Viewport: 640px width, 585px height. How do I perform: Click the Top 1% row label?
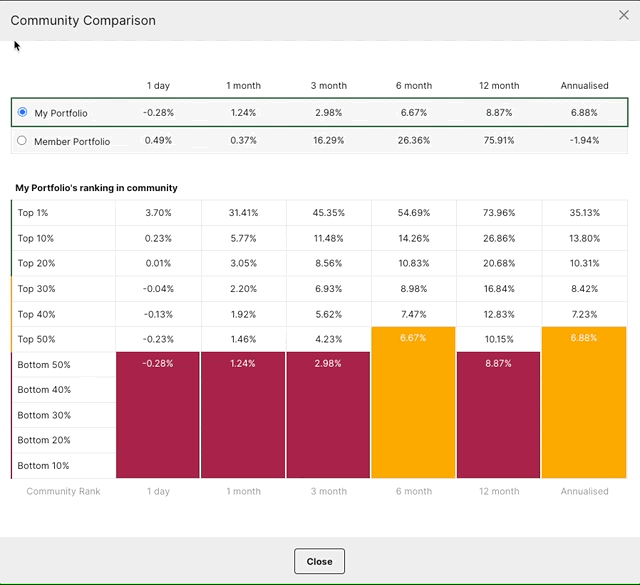[x=33, y=213]
